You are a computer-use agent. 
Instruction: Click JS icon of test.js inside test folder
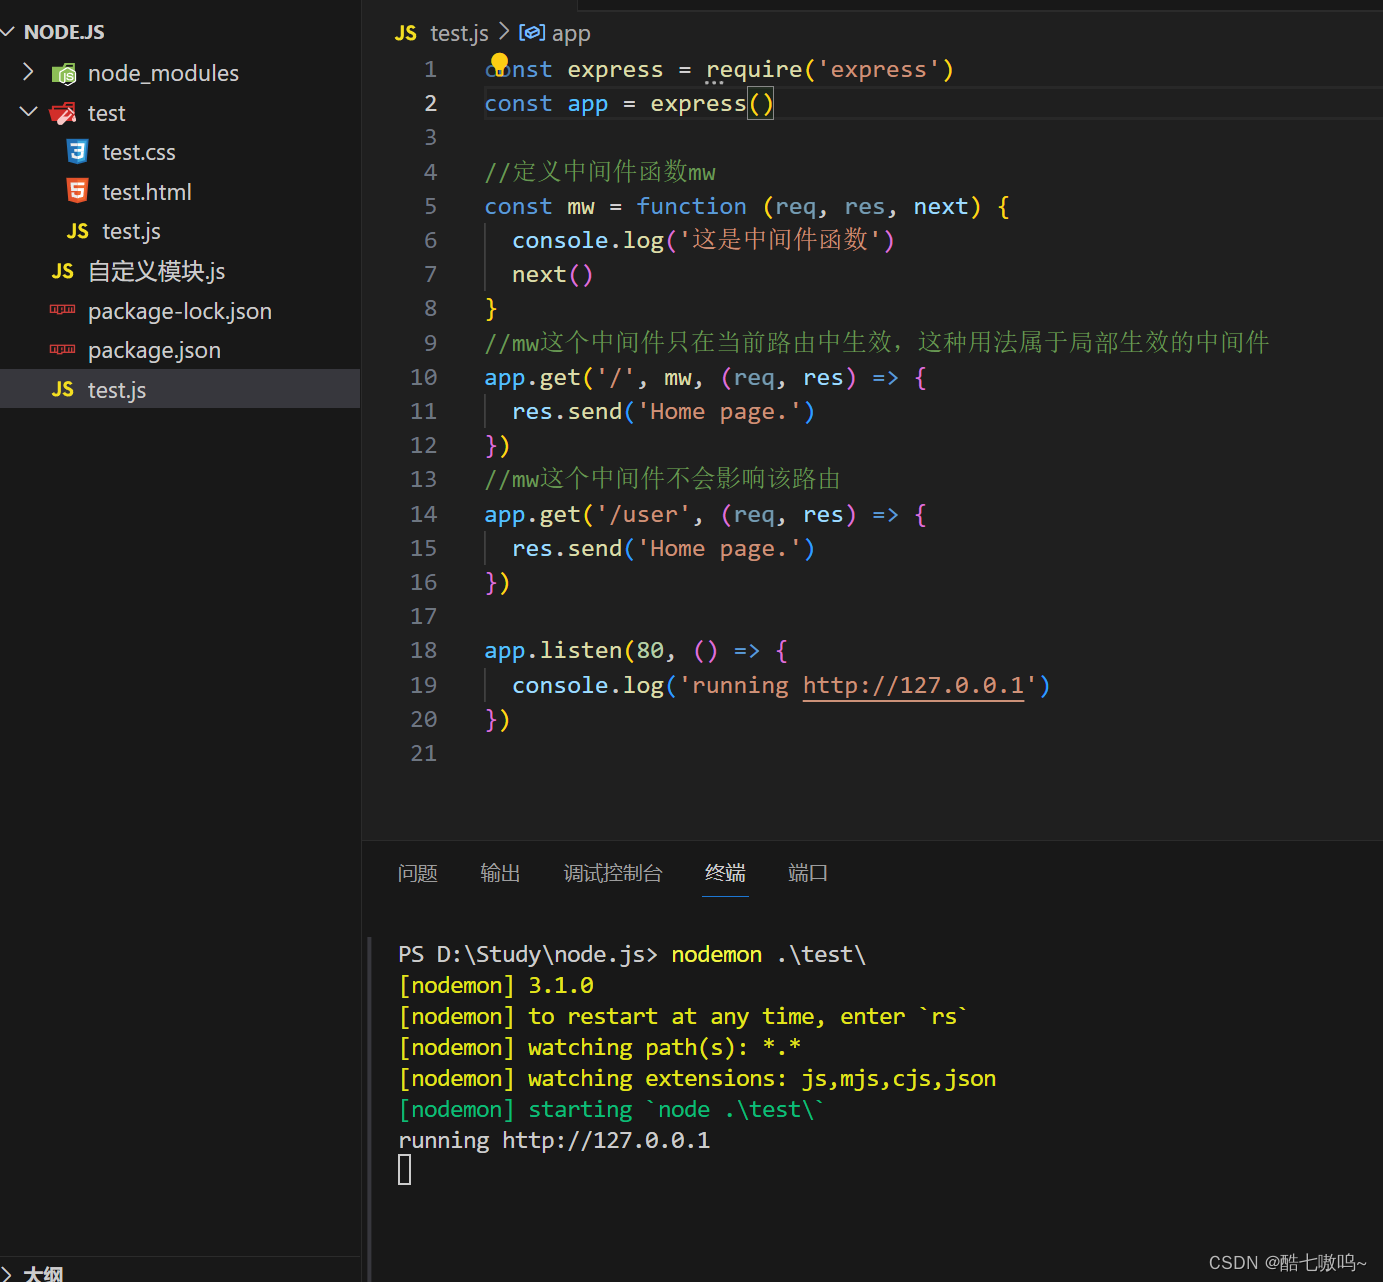[78, 231]
